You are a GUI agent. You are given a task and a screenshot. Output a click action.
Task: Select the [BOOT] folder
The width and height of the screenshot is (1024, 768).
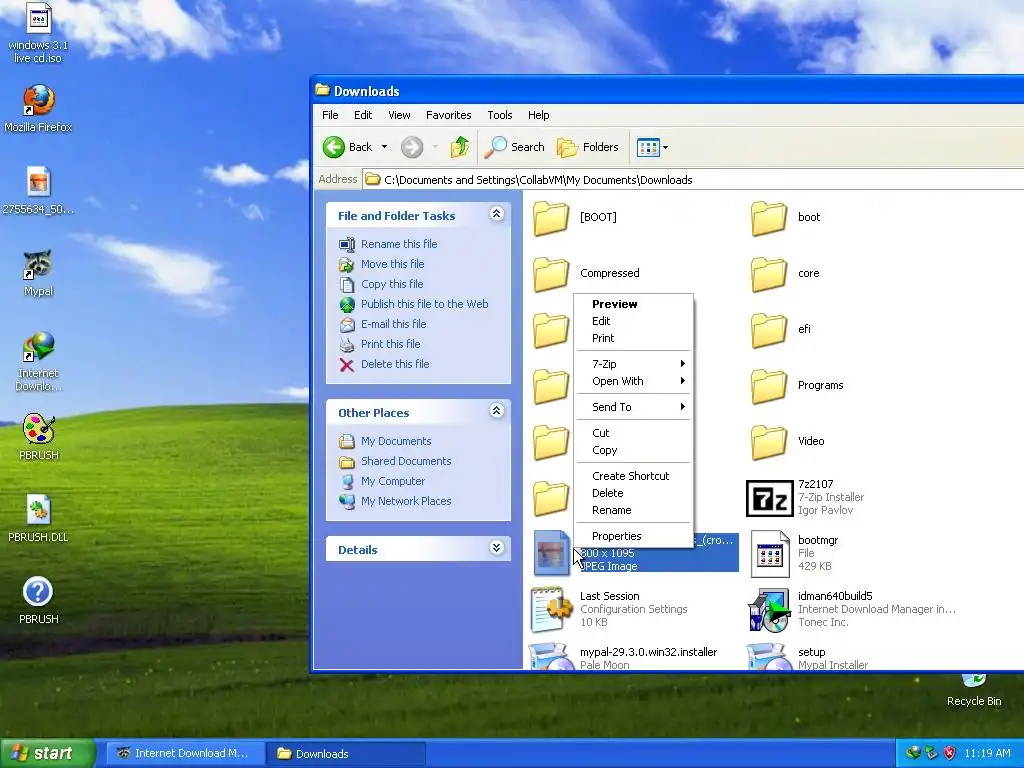tap(575, 217)
